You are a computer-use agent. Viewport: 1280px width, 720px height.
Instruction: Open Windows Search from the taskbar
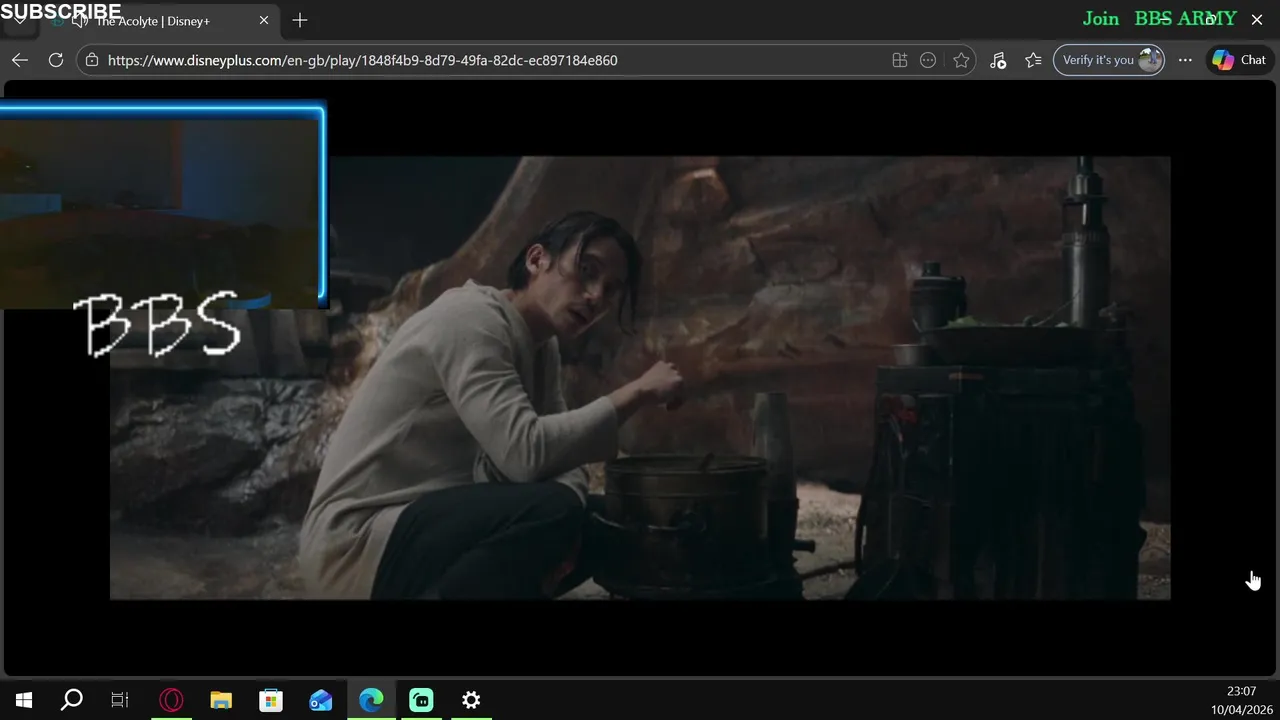(x=72, y=700)
